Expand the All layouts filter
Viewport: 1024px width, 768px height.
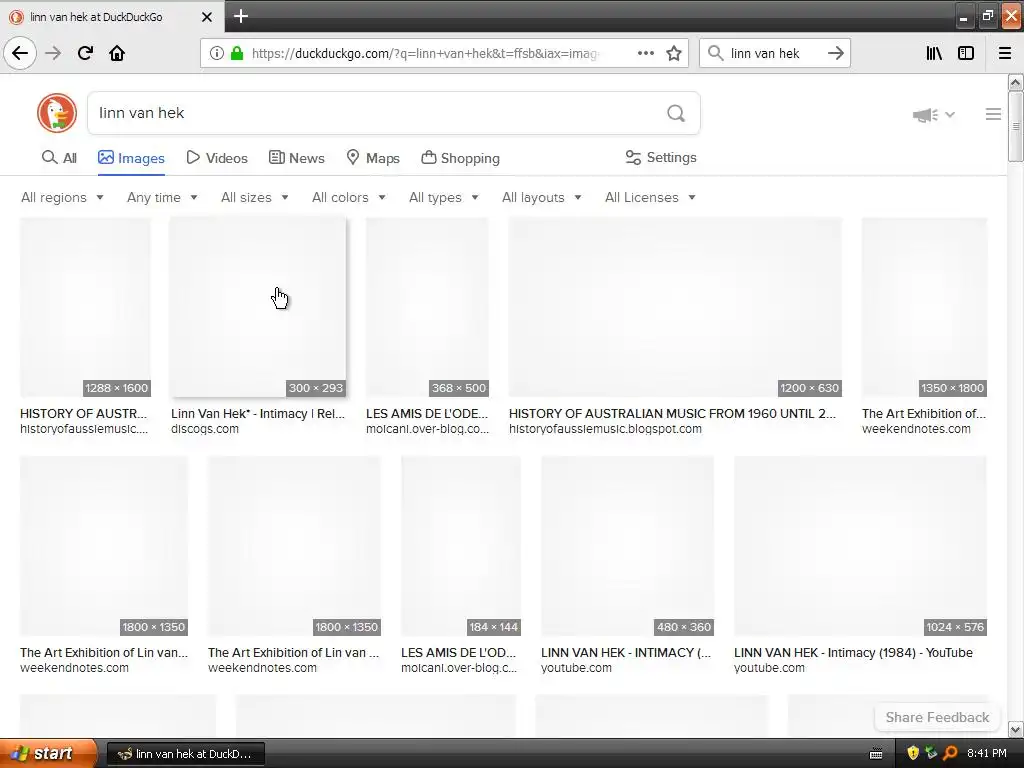tap(541, 197)
